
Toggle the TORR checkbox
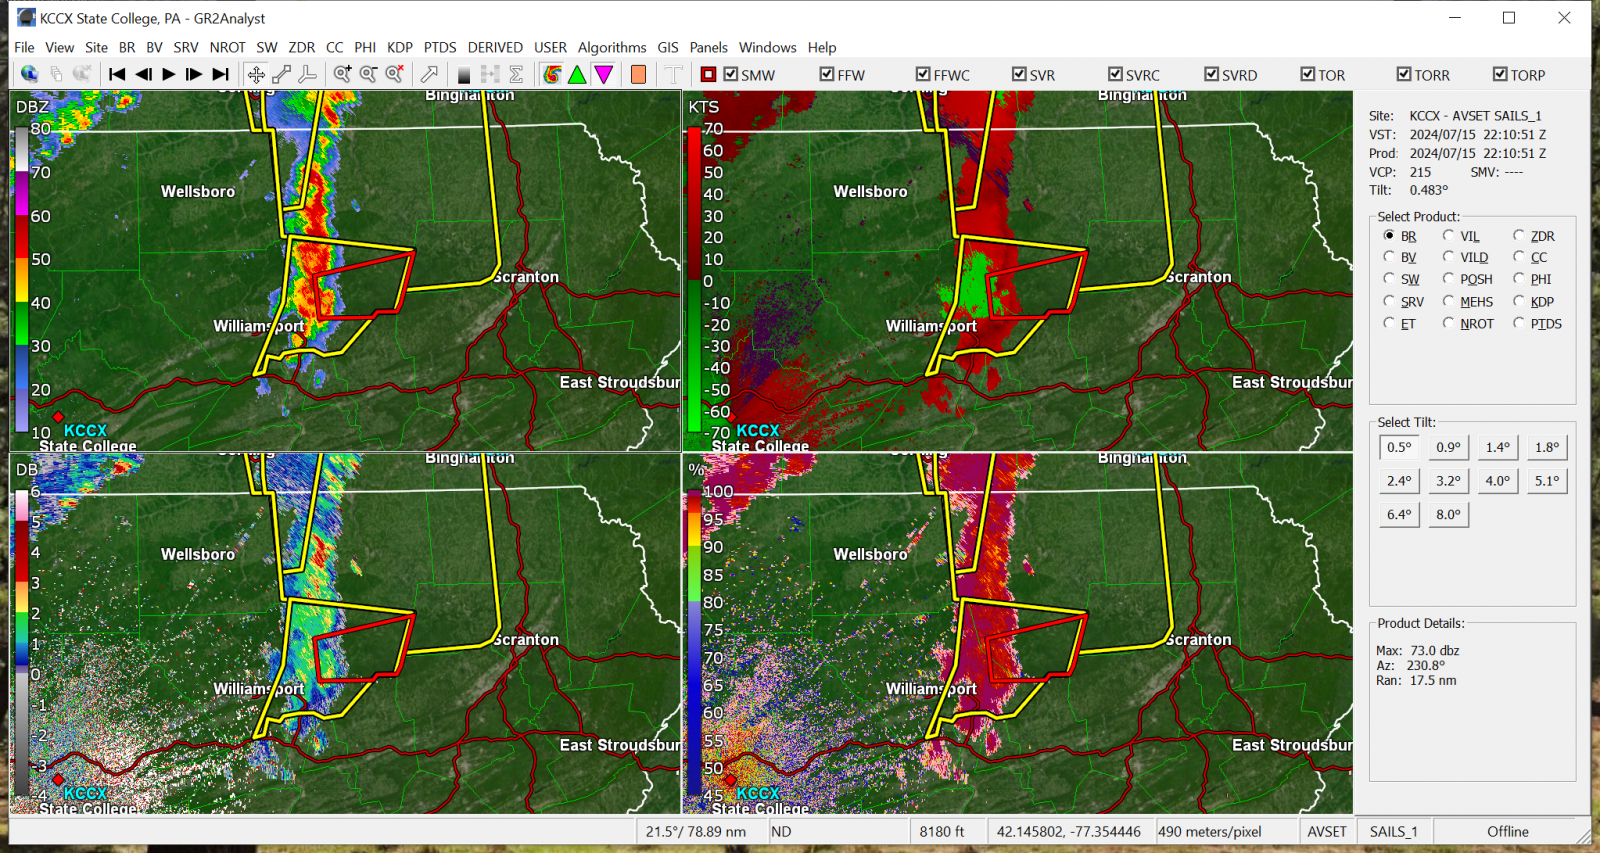tap(1404, 74)
